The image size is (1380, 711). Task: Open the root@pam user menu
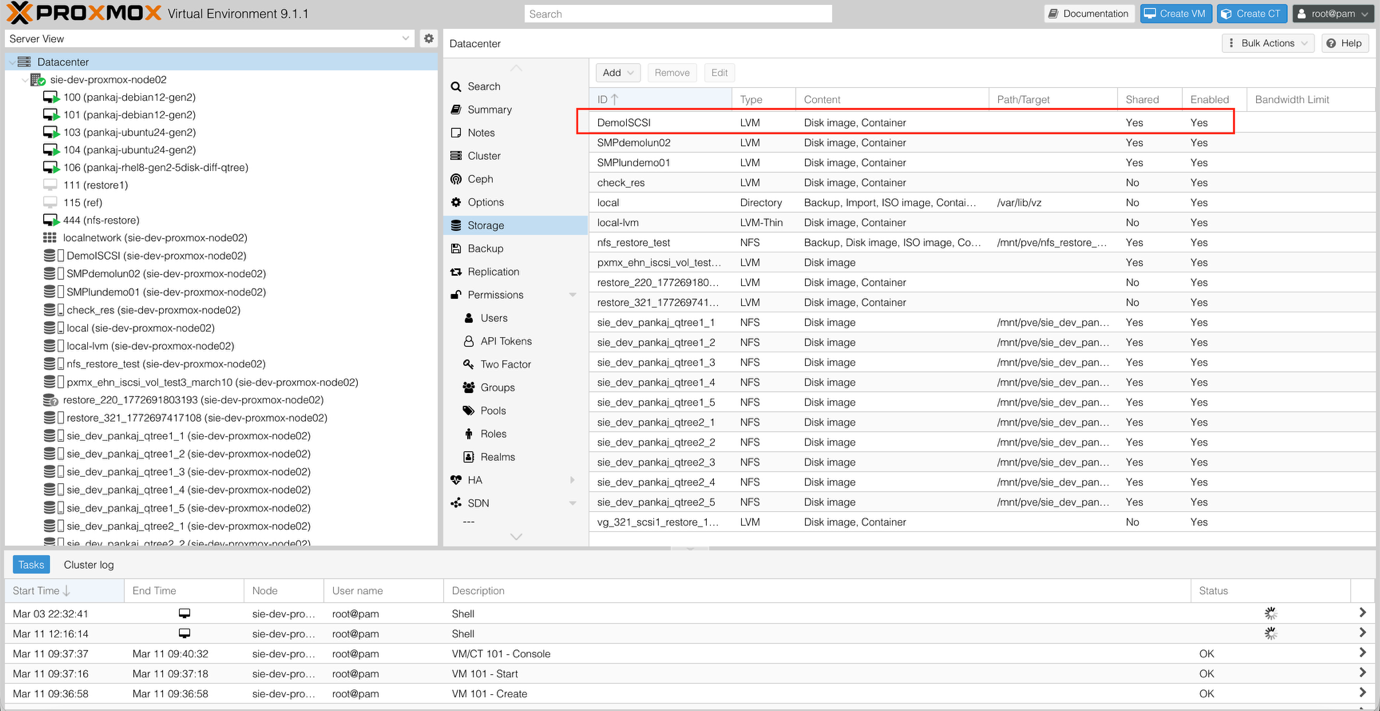1330,13
